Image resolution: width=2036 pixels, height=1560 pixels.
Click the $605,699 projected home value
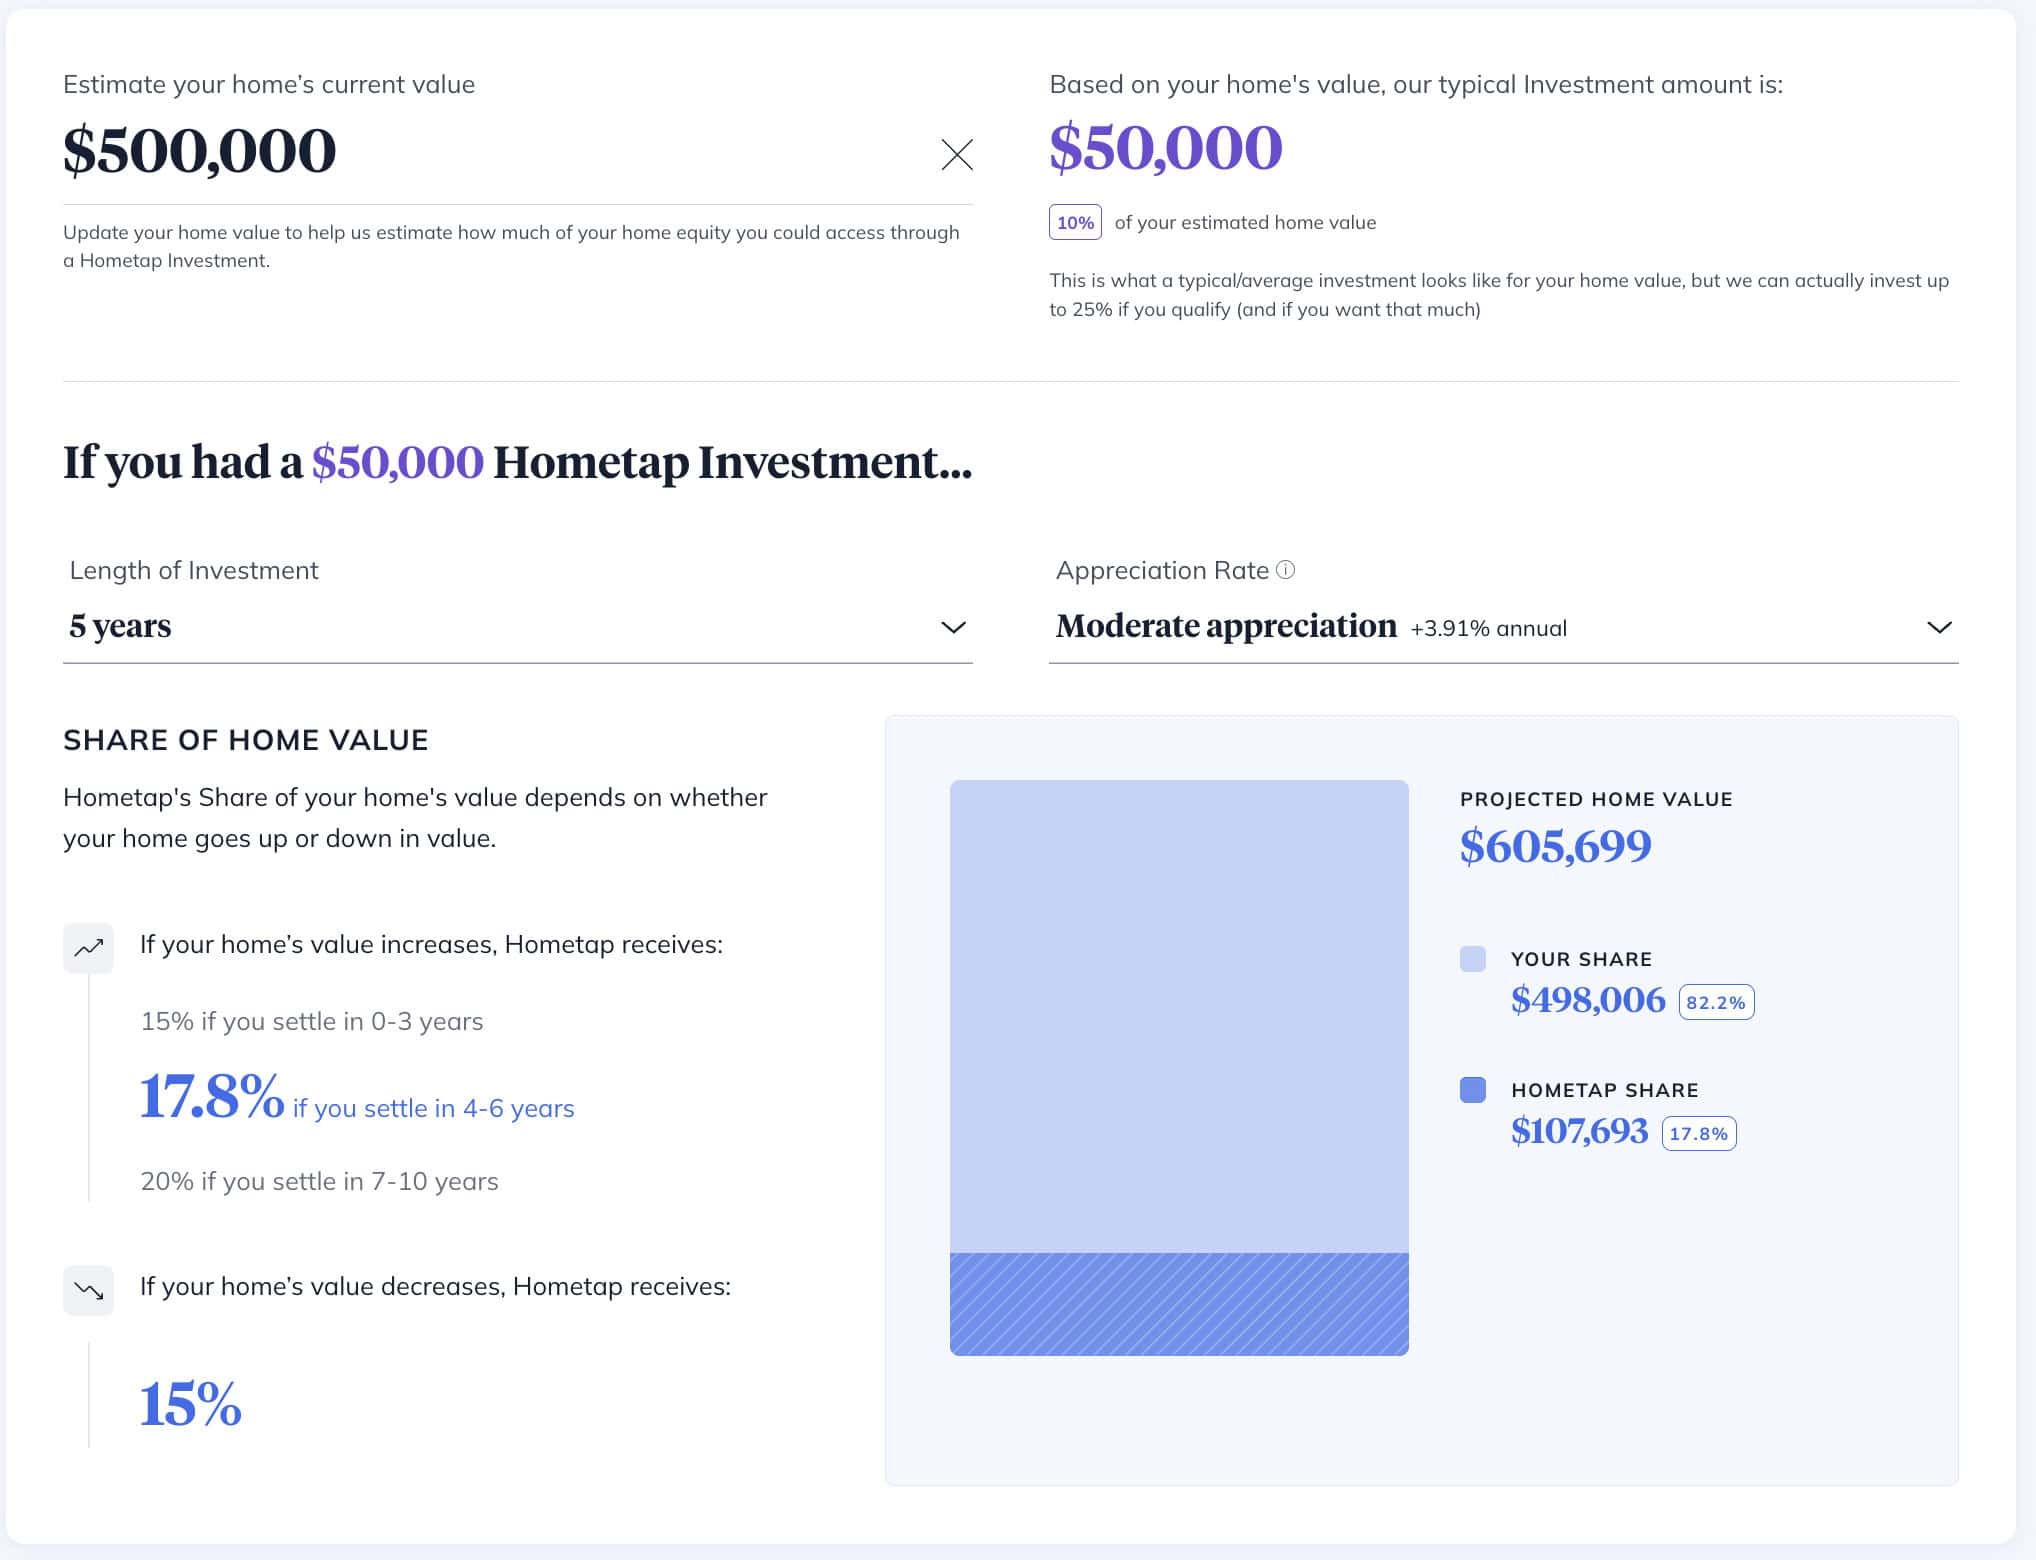click(x=1555, y=846)
